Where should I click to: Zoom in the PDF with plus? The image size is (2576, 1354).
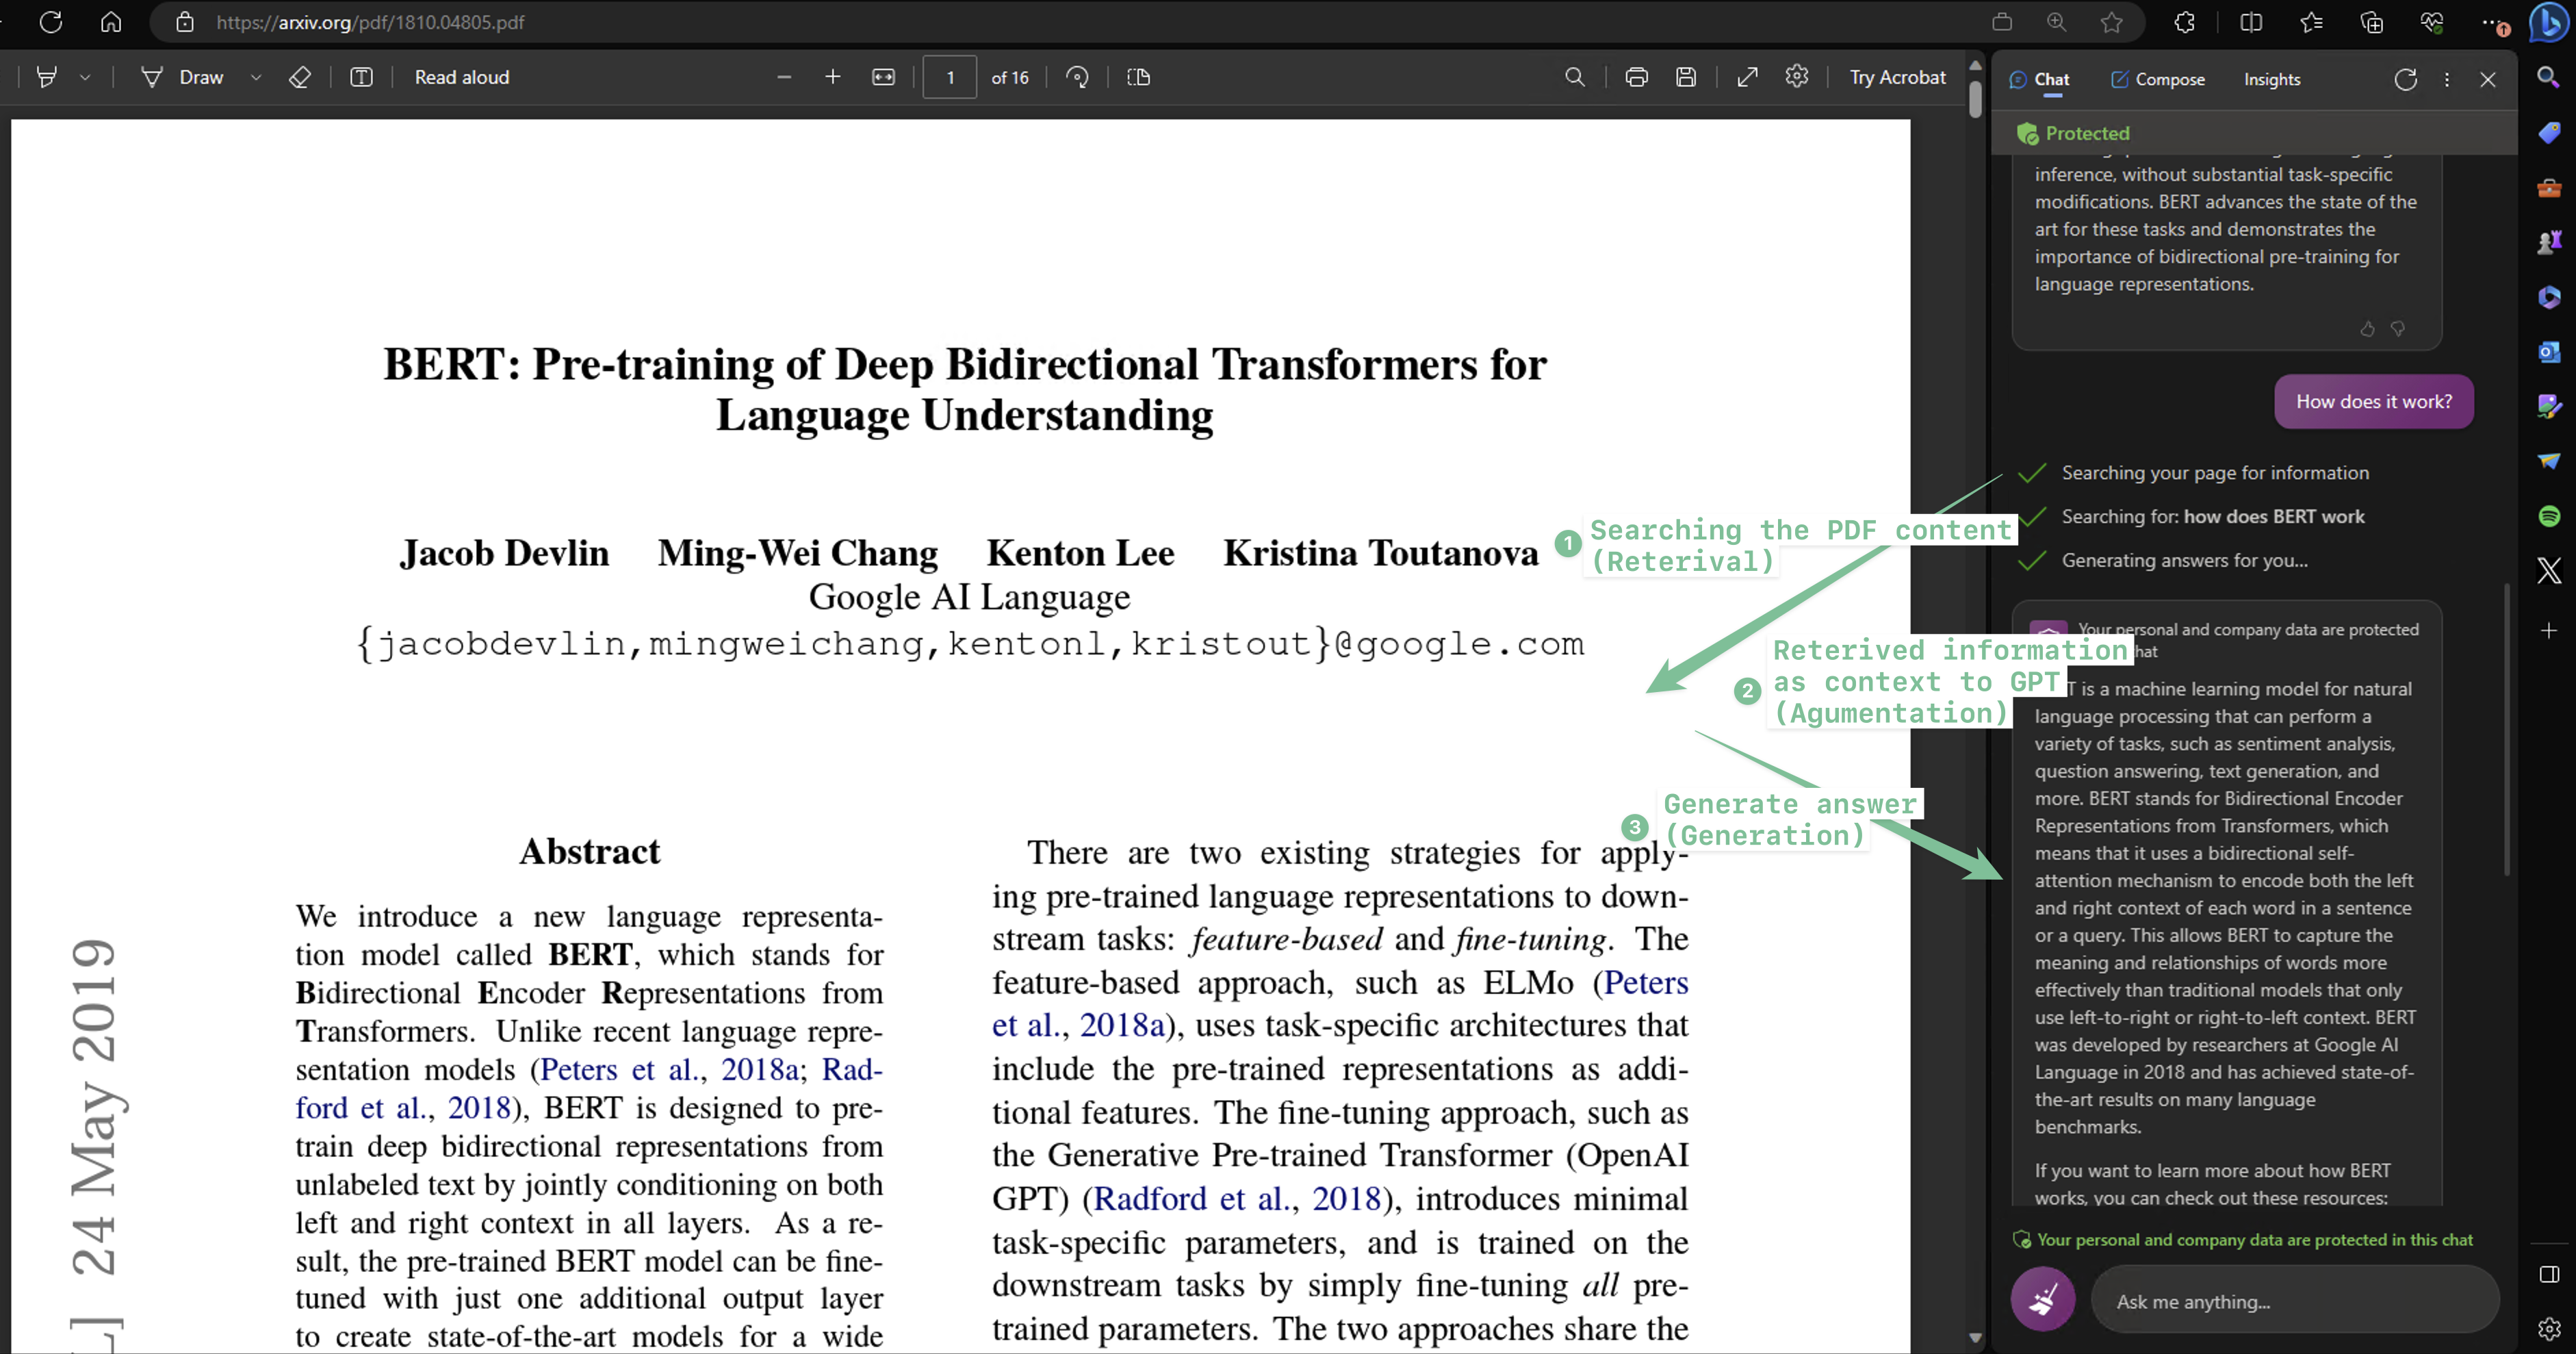[832, 77]
